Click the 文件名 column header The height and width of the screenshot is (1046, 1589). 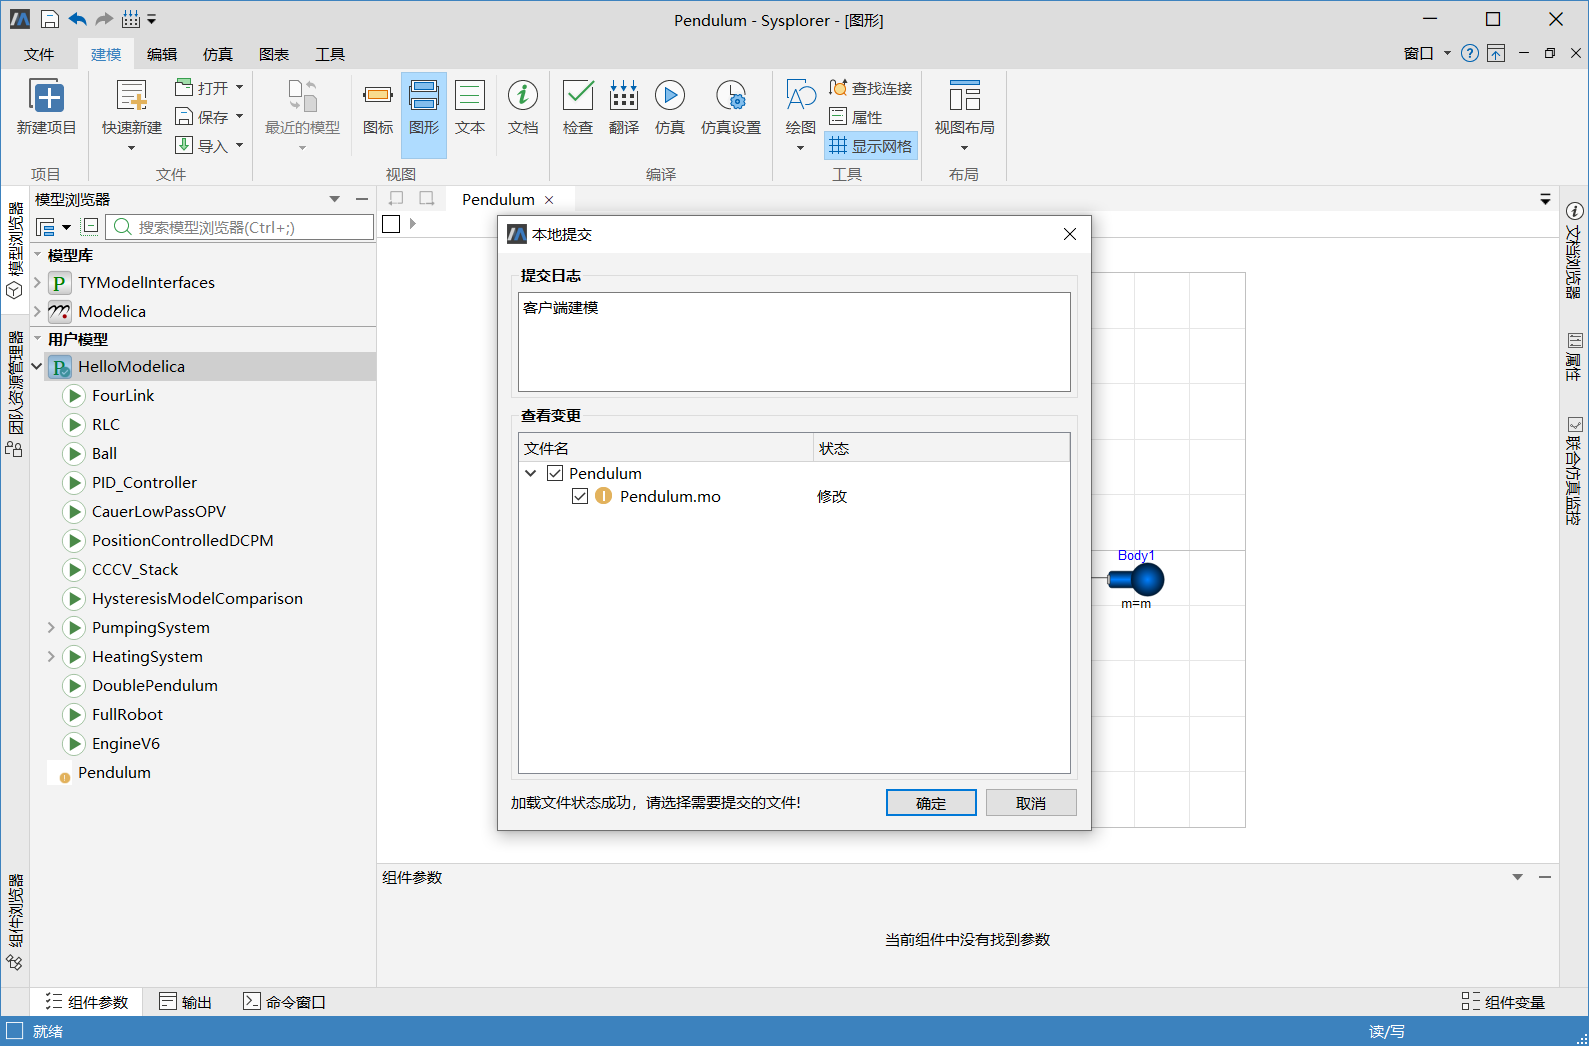(x=666, y=448)
